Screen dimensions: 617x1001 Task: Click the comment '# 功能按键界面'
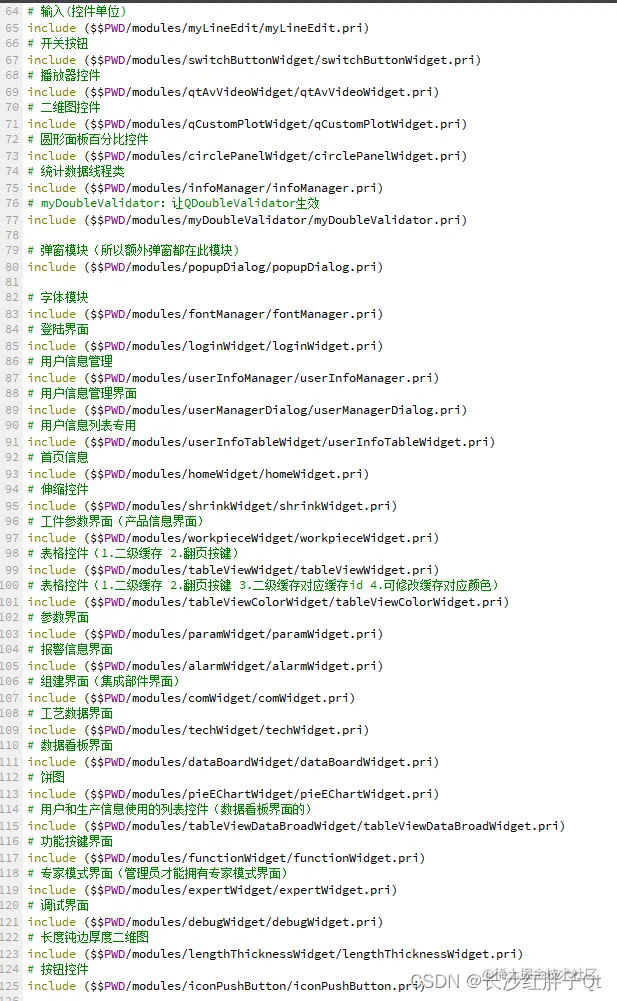[70, 841]
